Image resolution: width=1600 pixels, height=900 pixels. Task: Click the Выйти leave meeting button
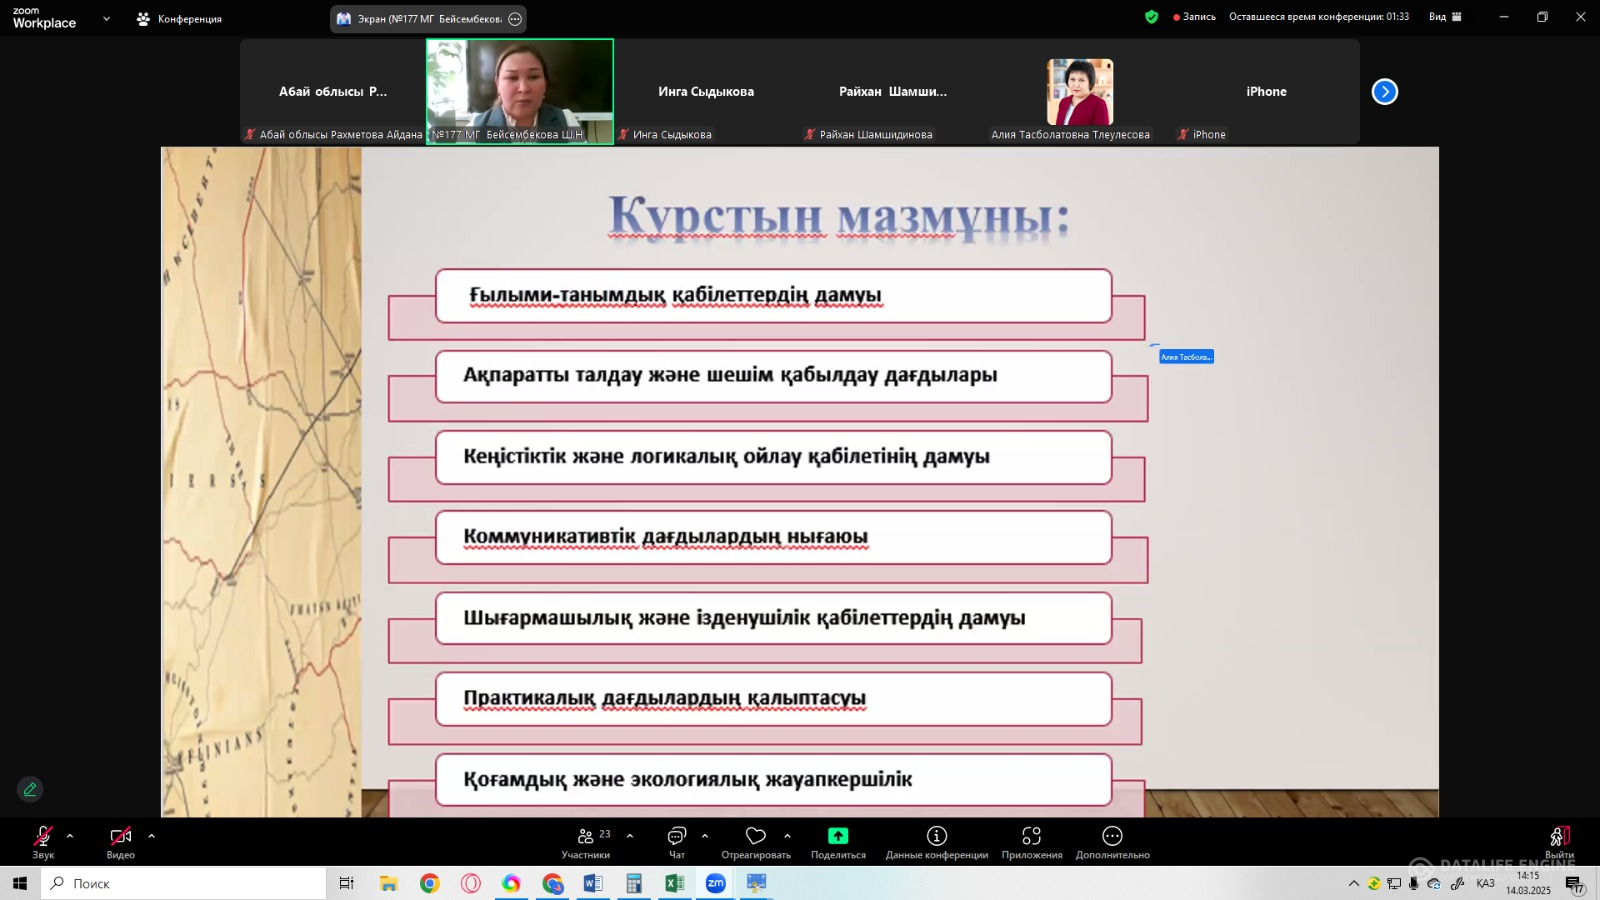coord(1559,840)
